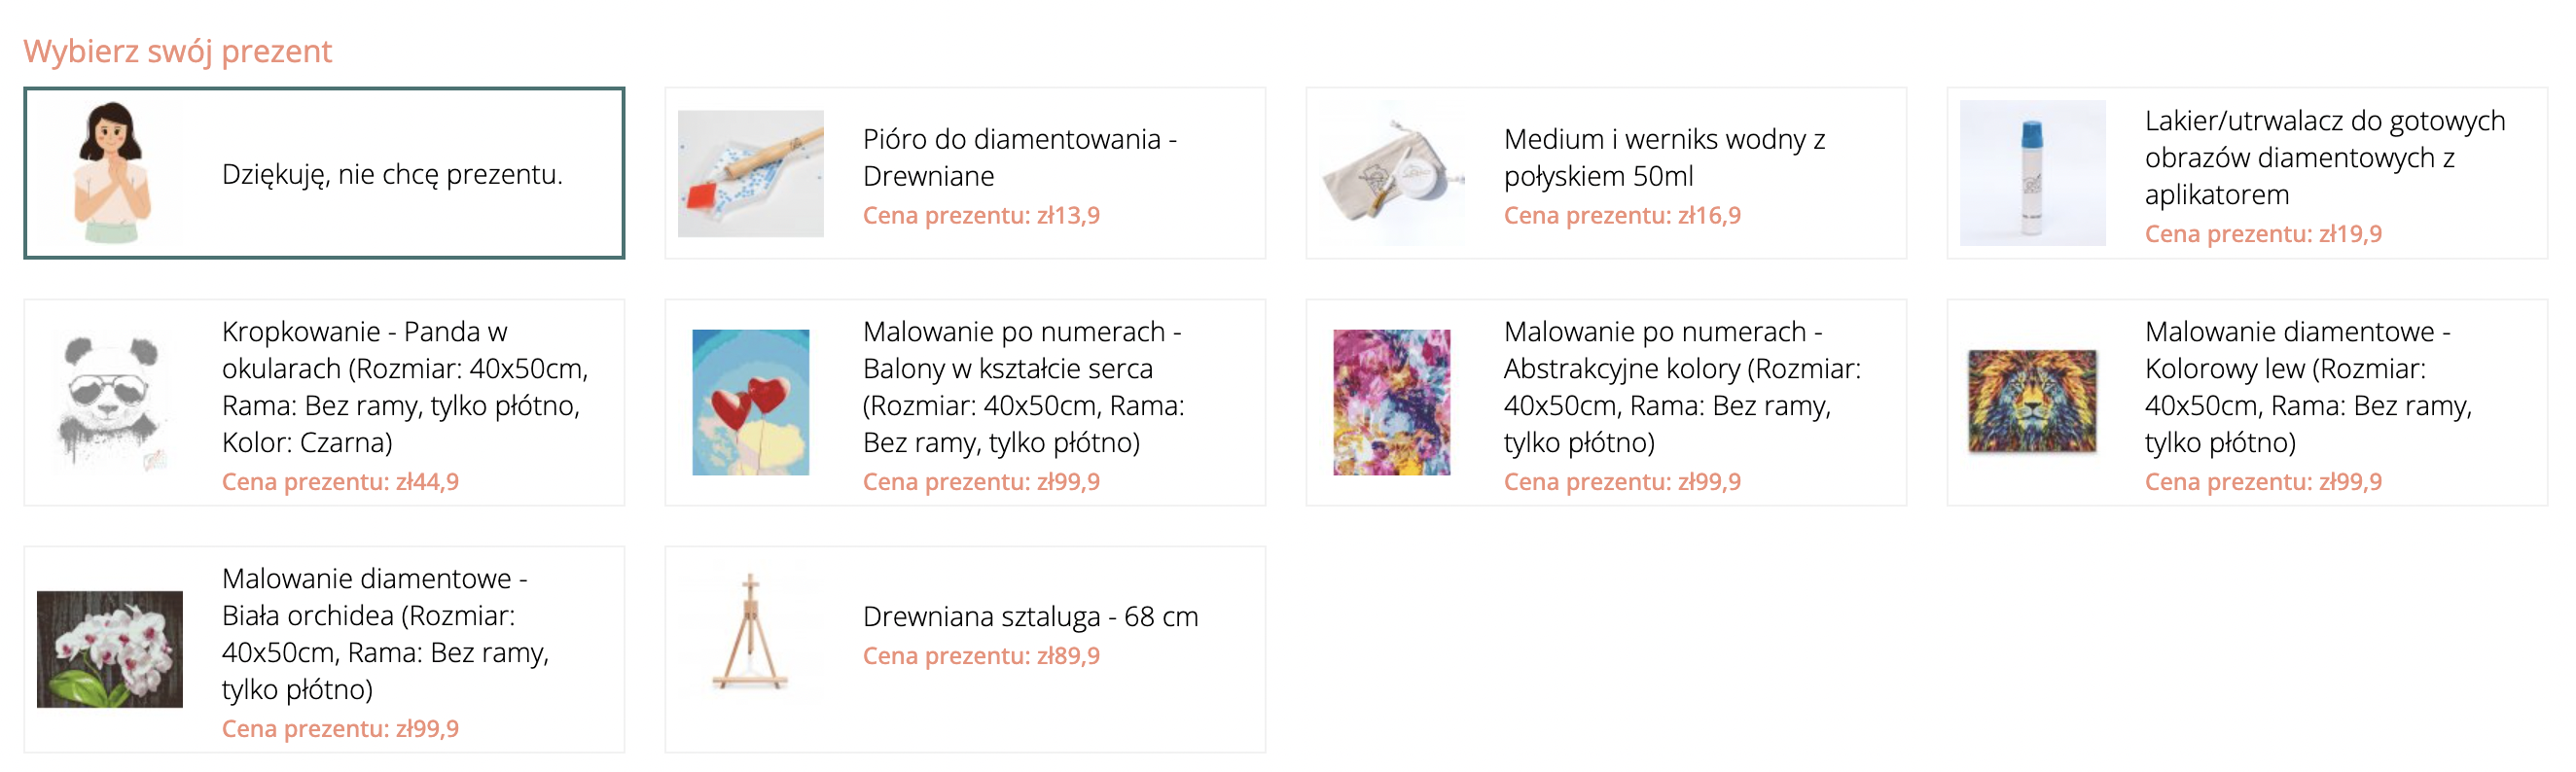Choose 'Kropkowanie - Panda w okularach' gift
This screenshot has width=2576, height=772.
[404, 386]
